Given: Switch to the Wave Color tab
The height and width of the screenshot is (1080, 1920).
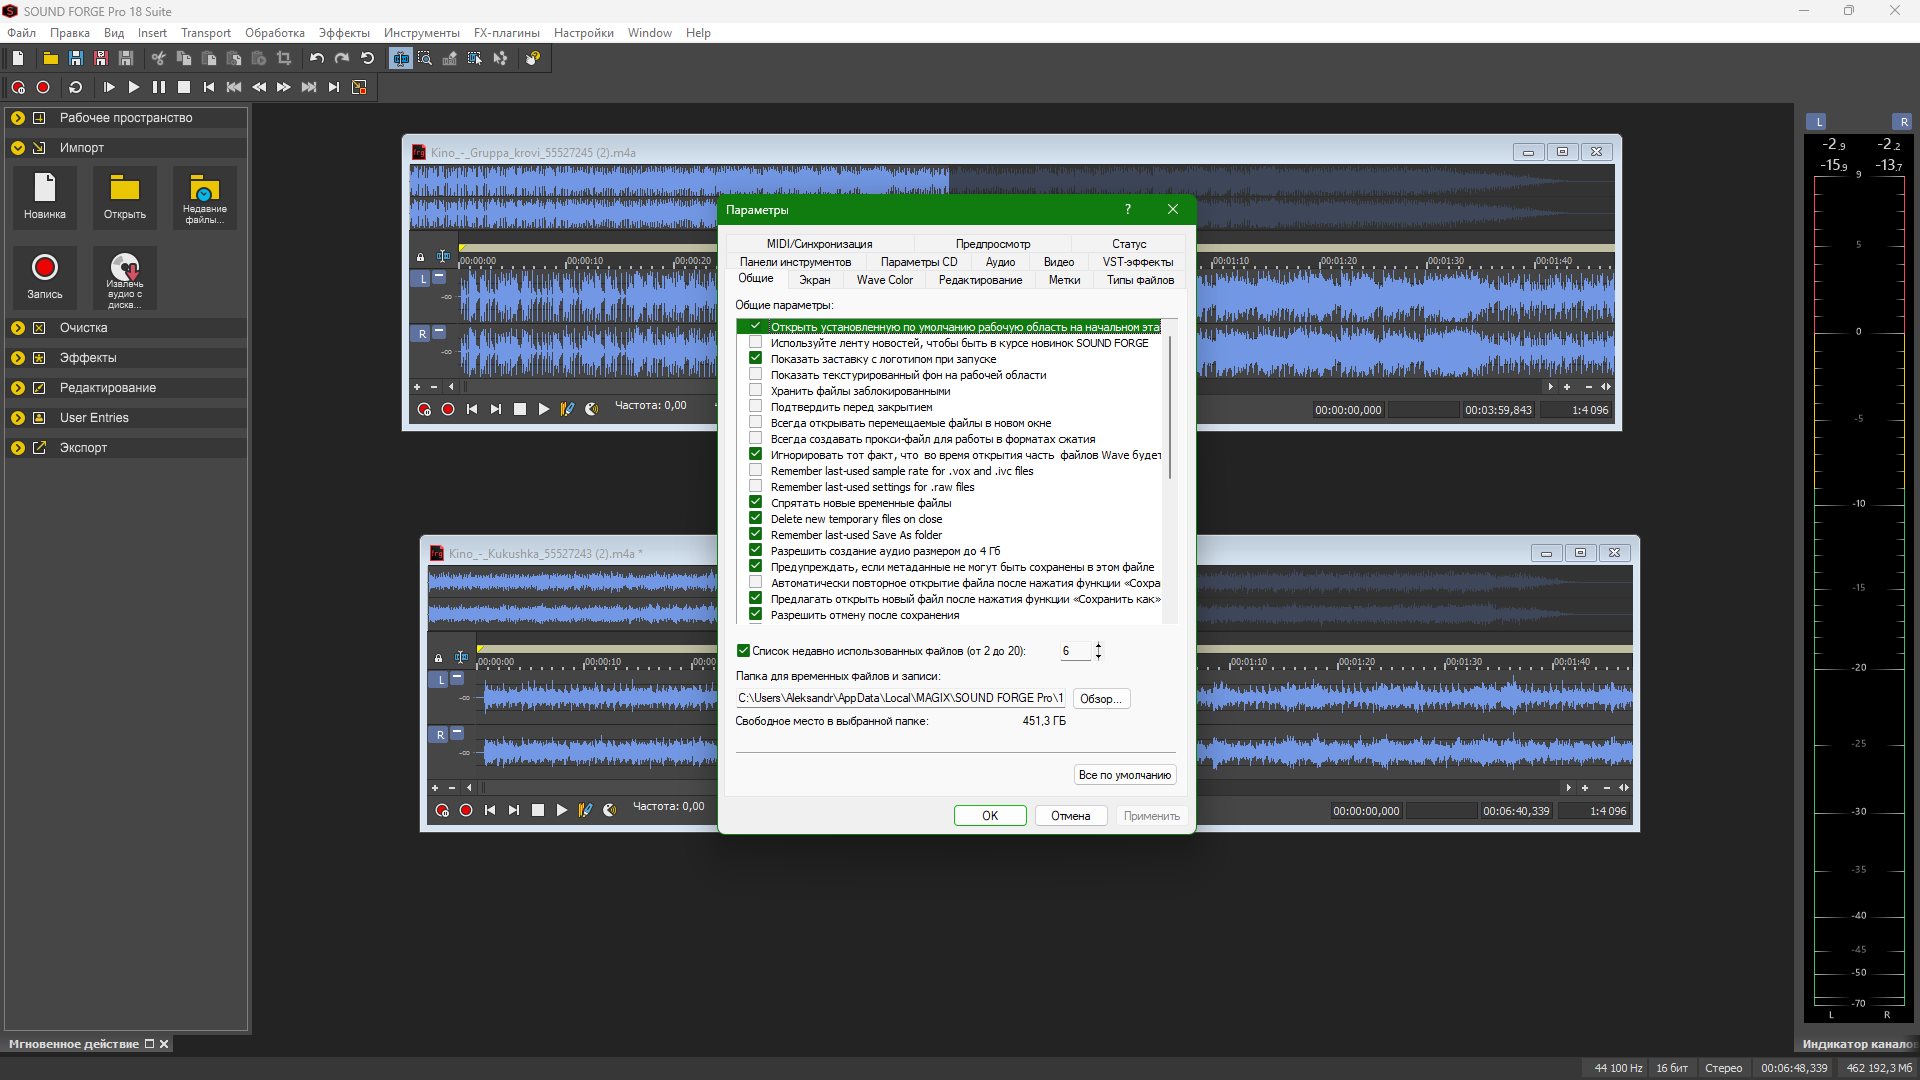Looking at the screenshot, I should click(x=884, y=280).
